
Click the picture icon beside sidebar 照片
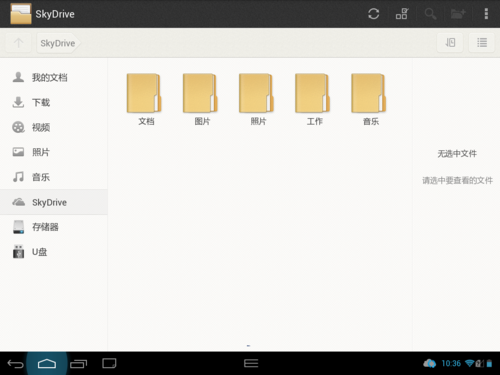point(18,152)
